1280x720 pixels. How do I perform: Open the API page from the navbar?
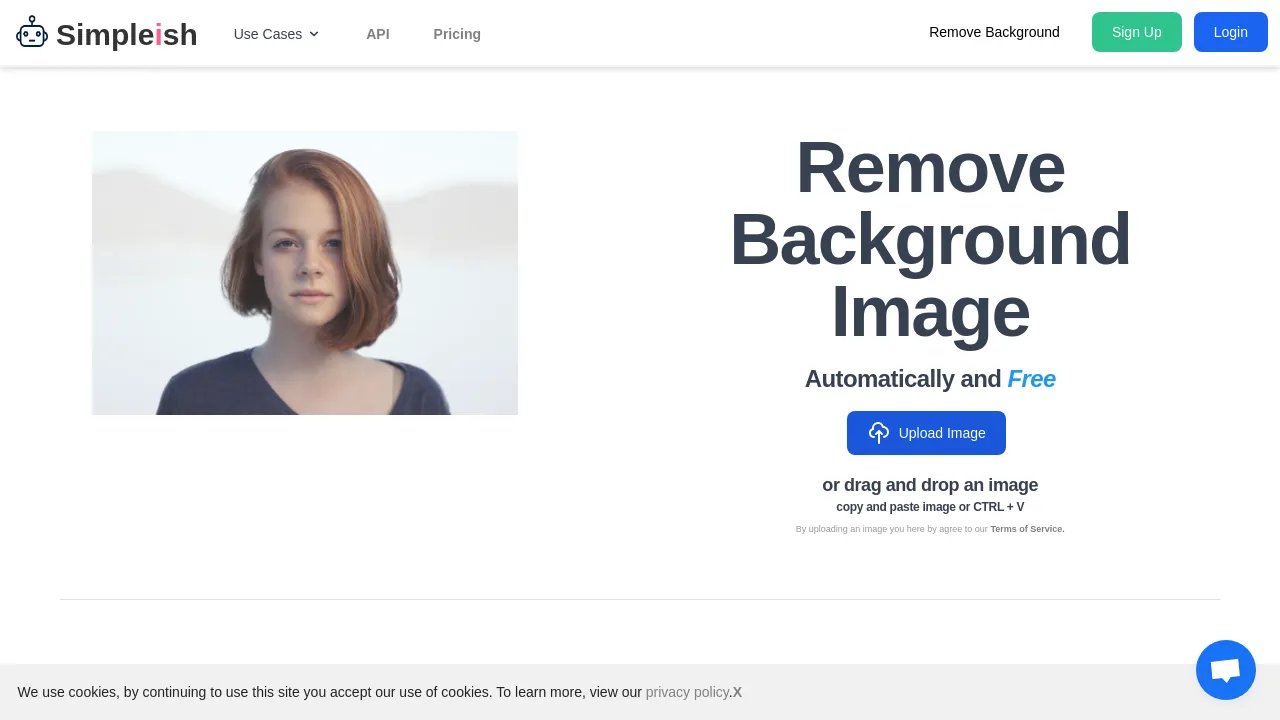pyautogui.click(x=378, y=34)
